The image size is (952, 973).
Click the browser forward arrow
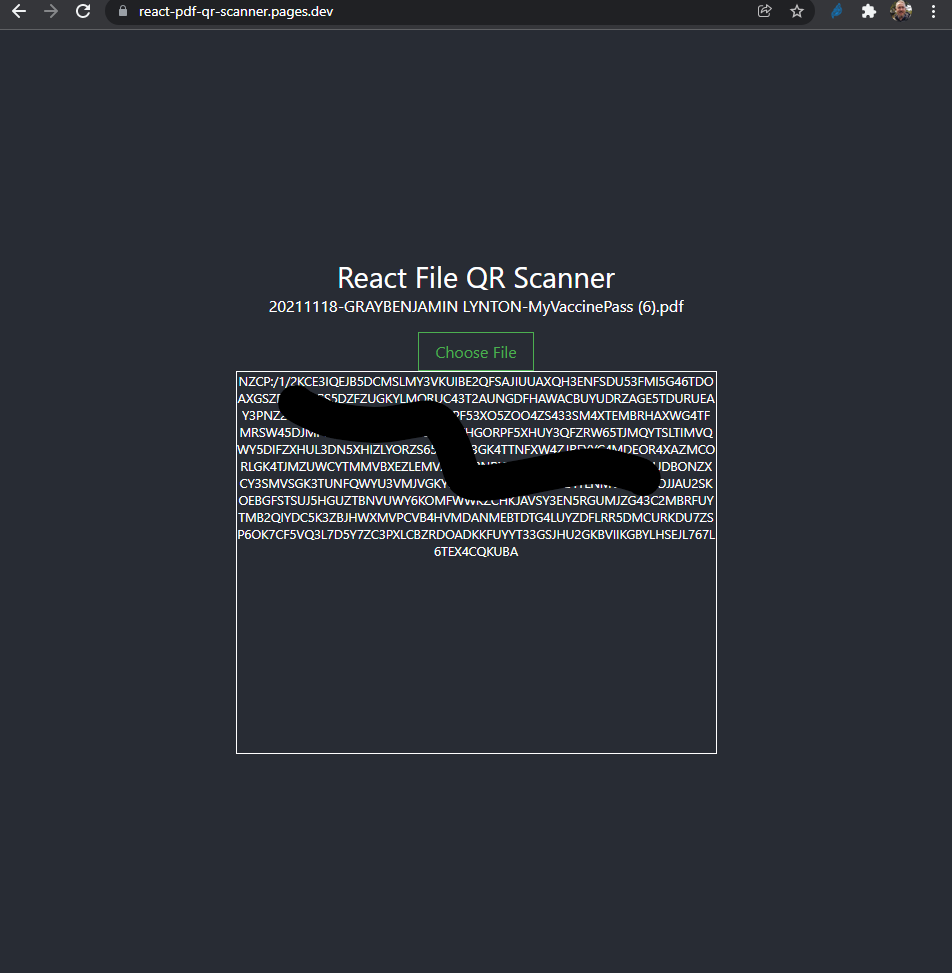point(51,12)
